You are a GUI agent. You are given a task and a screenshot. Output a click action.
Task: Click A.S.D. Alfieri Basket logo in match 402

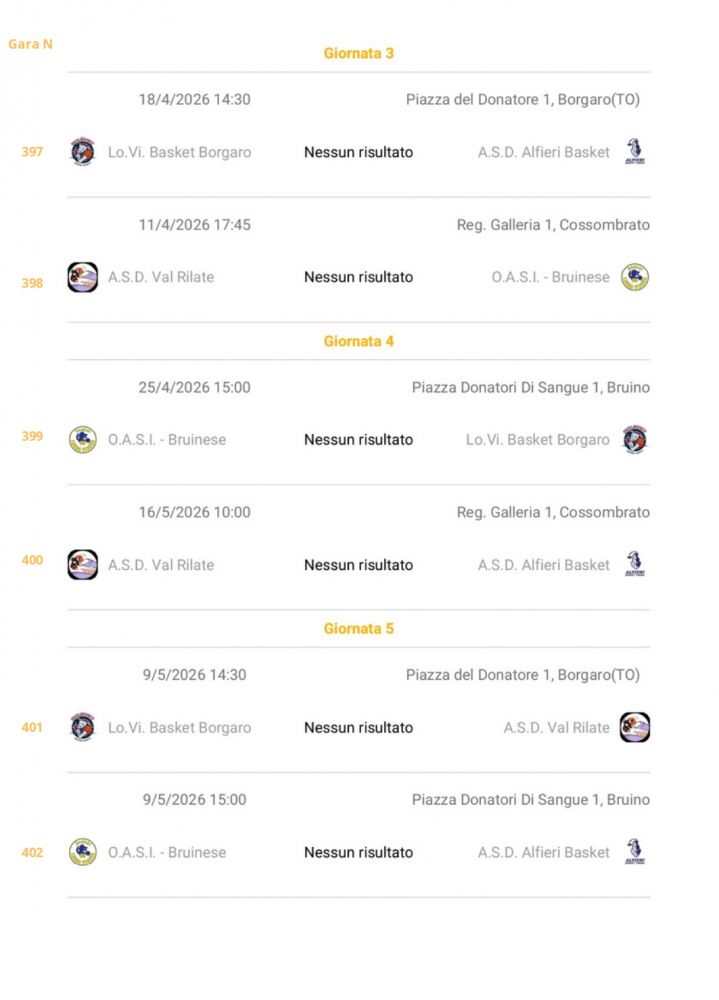tap(634, 853)
